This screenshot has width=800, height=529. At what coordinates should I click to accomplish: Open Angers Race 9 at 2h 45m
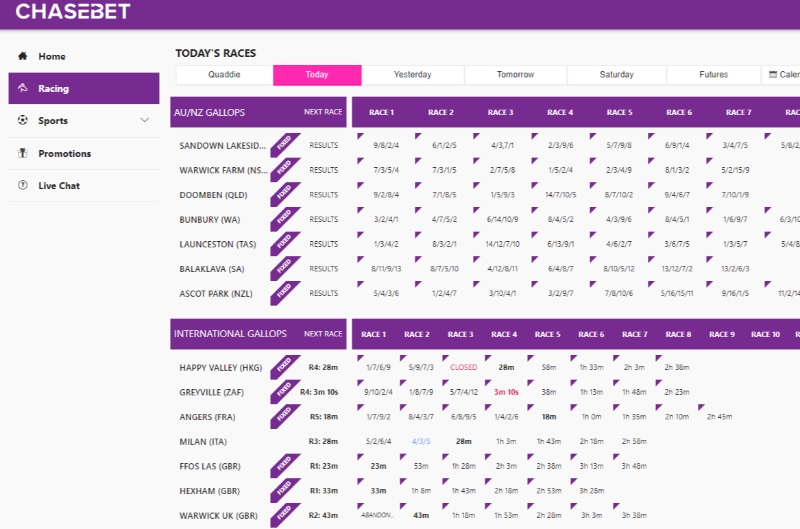[x=719, y=417]
